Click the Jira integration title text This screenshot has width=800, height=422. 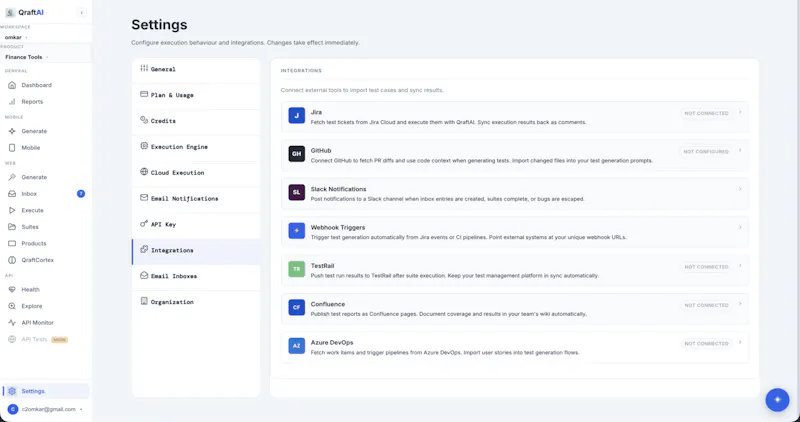tap(316, 112)
